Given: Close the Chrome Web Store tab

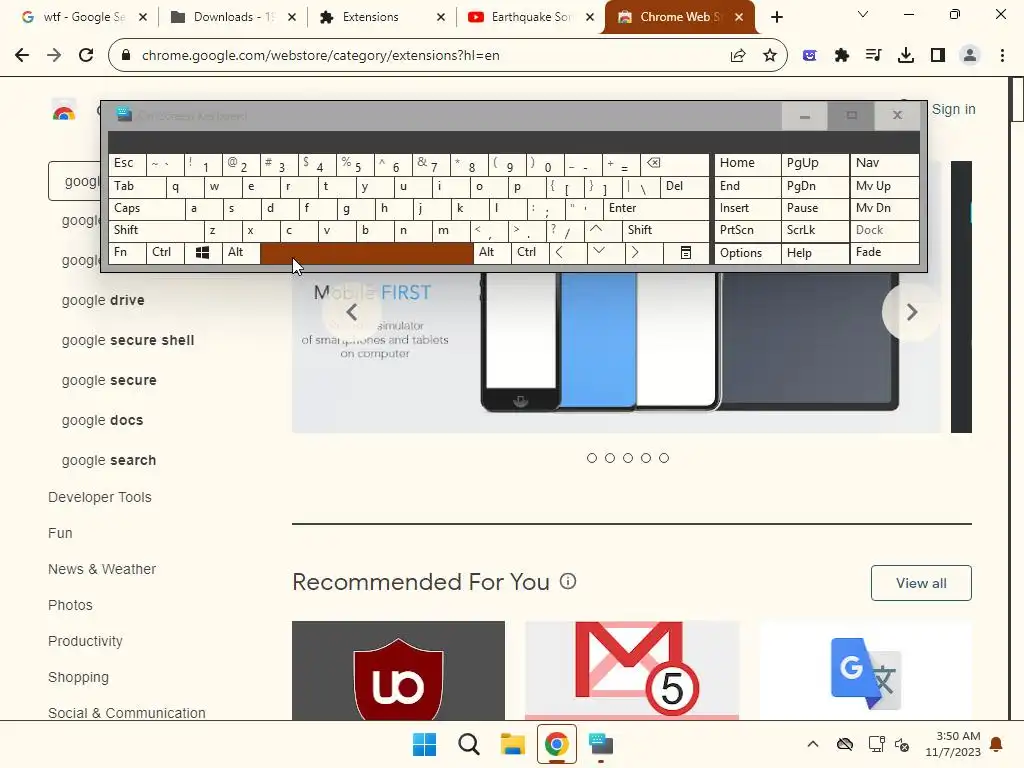Looking at the screenshot, I should tap(739, 17).
